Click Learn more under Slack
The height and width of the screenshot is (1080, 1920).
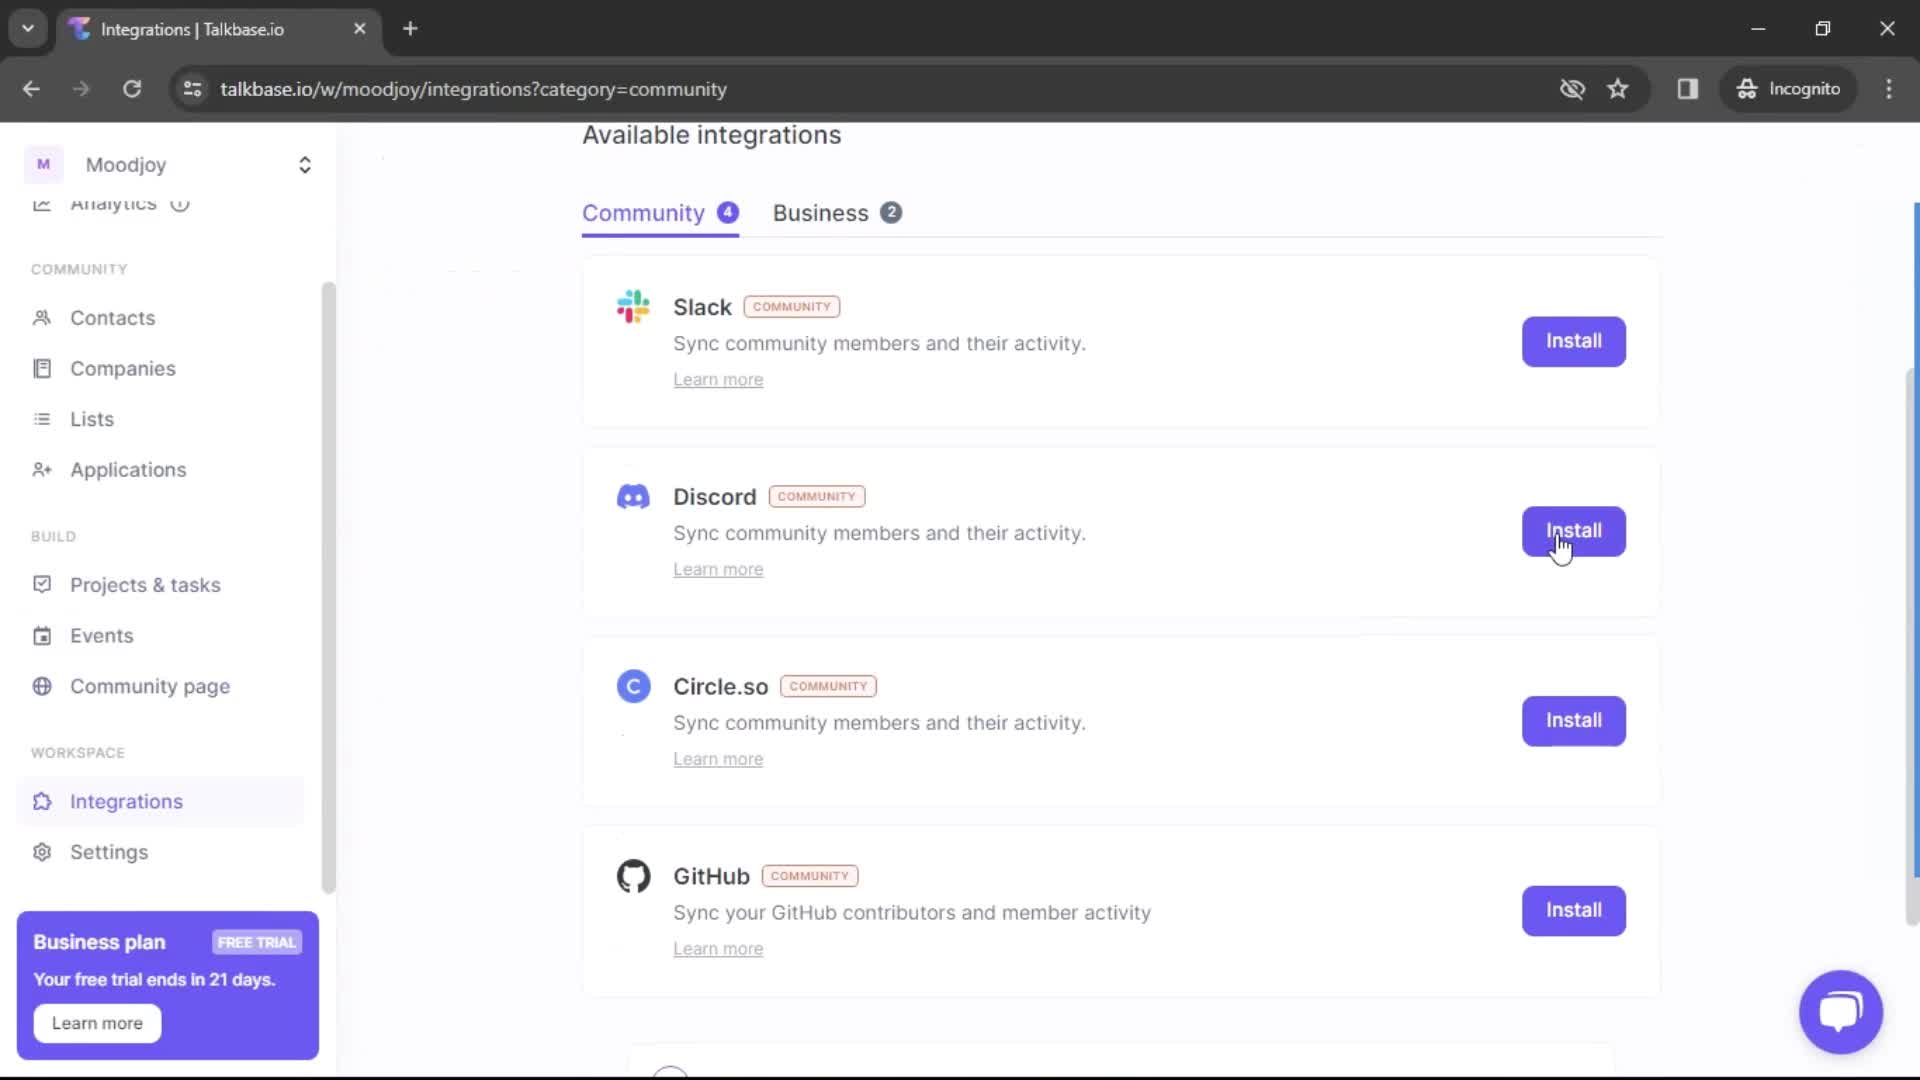(718, 379)
